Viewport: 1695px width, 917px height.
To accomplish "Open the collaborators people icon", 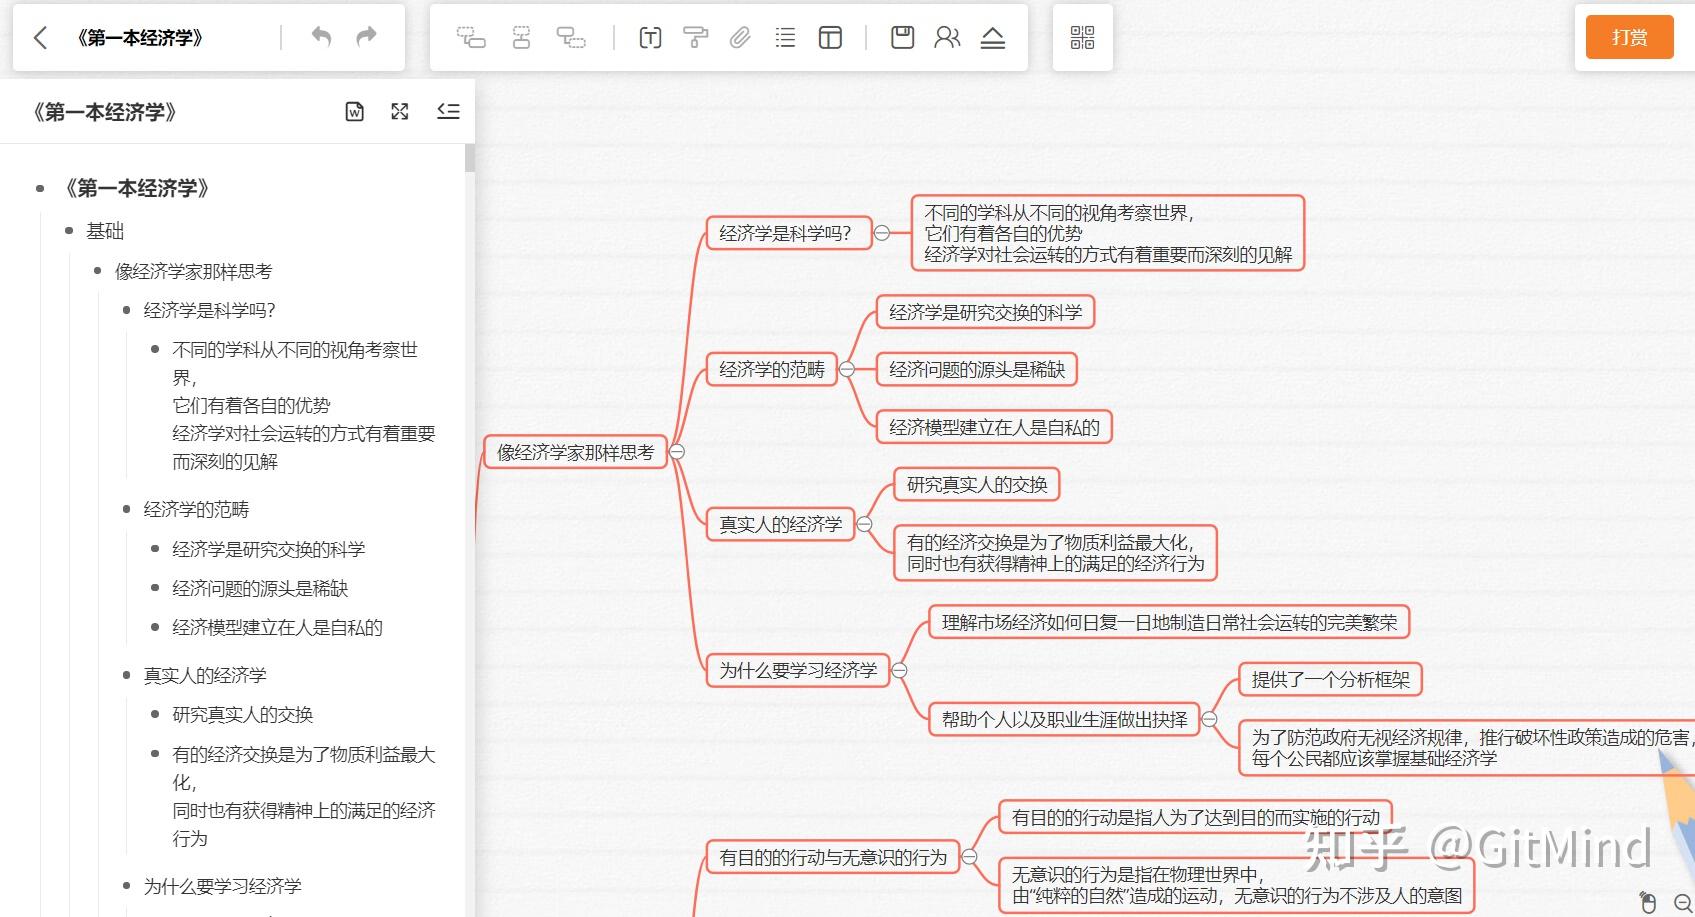I will (947, 38).
